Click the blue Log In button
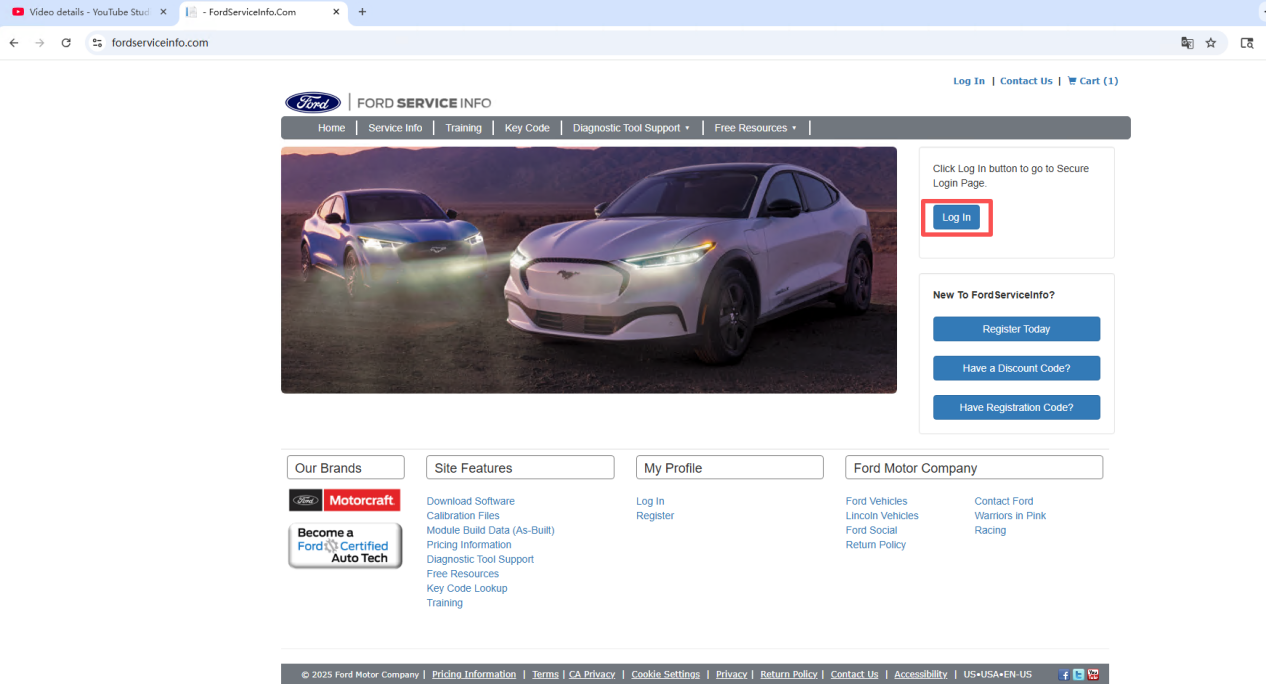Viewport: 1266px width, 684px height. tap(956, 217)
